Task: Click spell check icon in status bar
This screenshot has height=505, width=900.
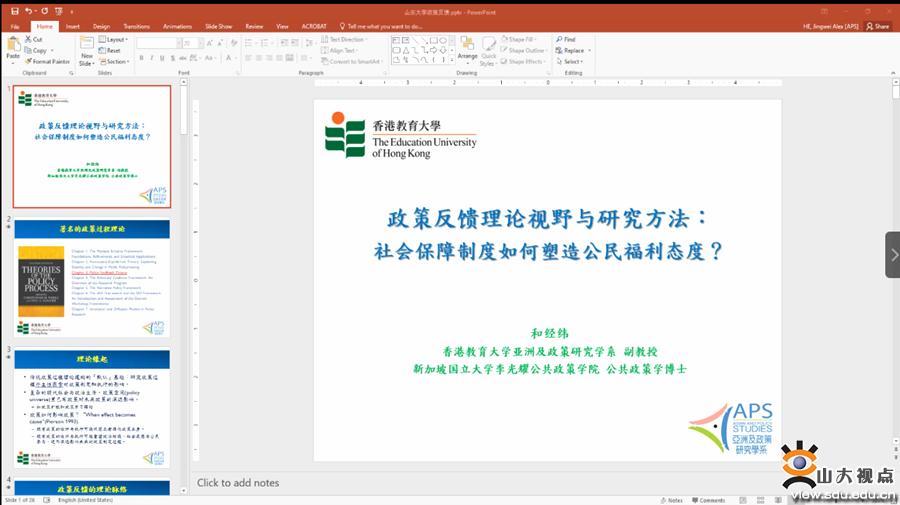Action: (x=47, y=500)
